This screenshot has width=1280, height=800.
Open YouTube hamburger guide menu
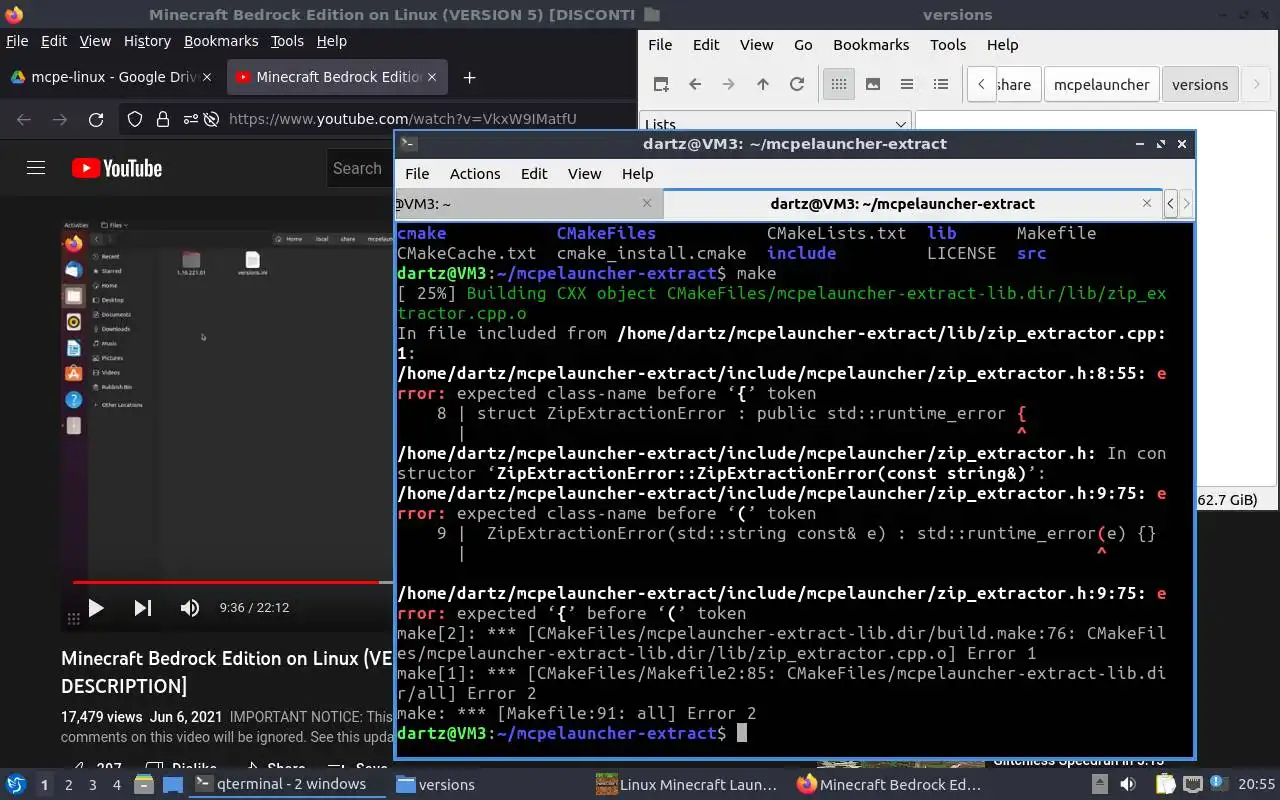36,168
